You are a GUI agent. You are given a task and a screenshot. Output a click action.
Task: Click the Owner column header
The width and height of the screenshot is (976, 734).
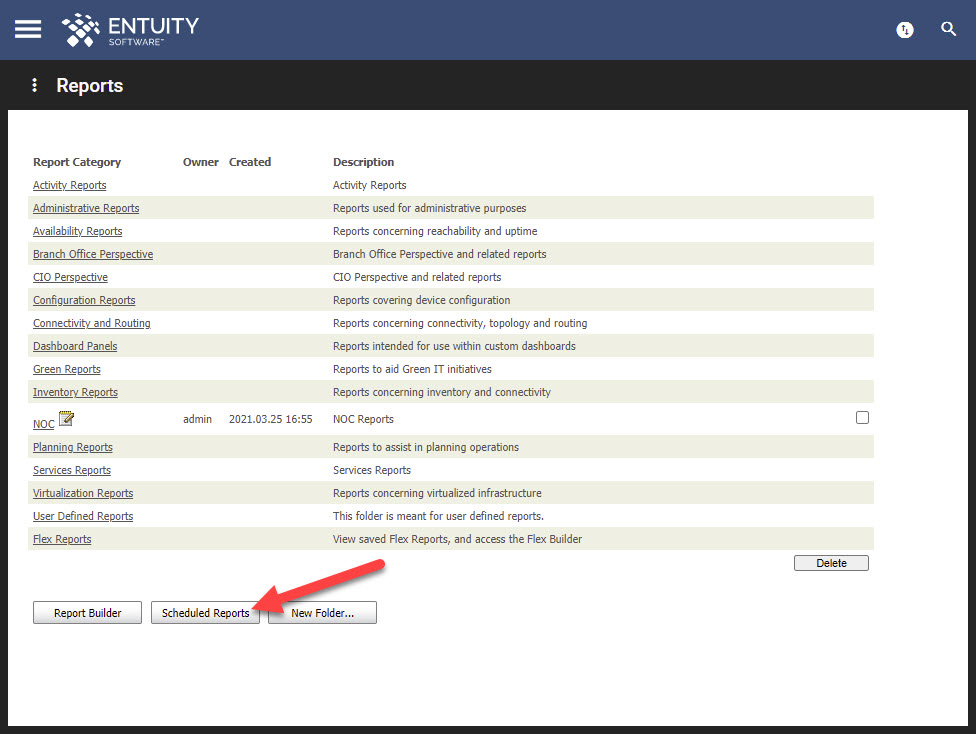tap(200, 162)
